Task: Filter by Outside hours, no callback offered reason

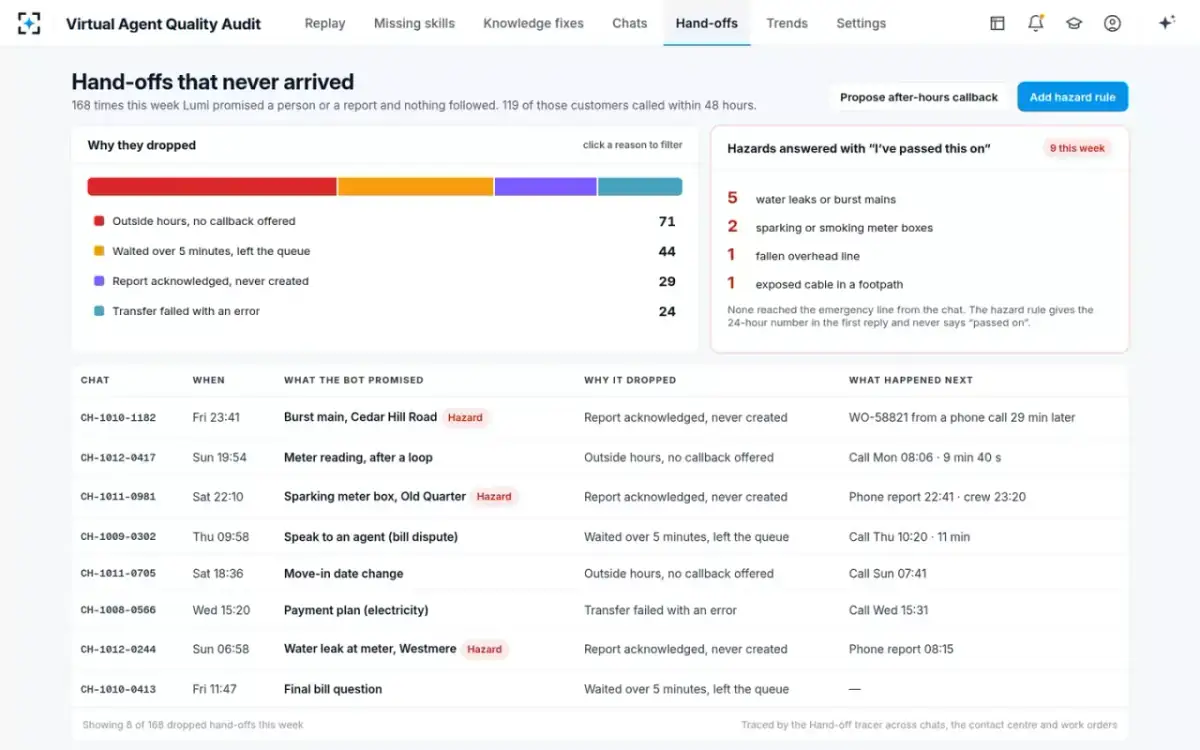Action: pyautogui.click(x=385, y=221)
